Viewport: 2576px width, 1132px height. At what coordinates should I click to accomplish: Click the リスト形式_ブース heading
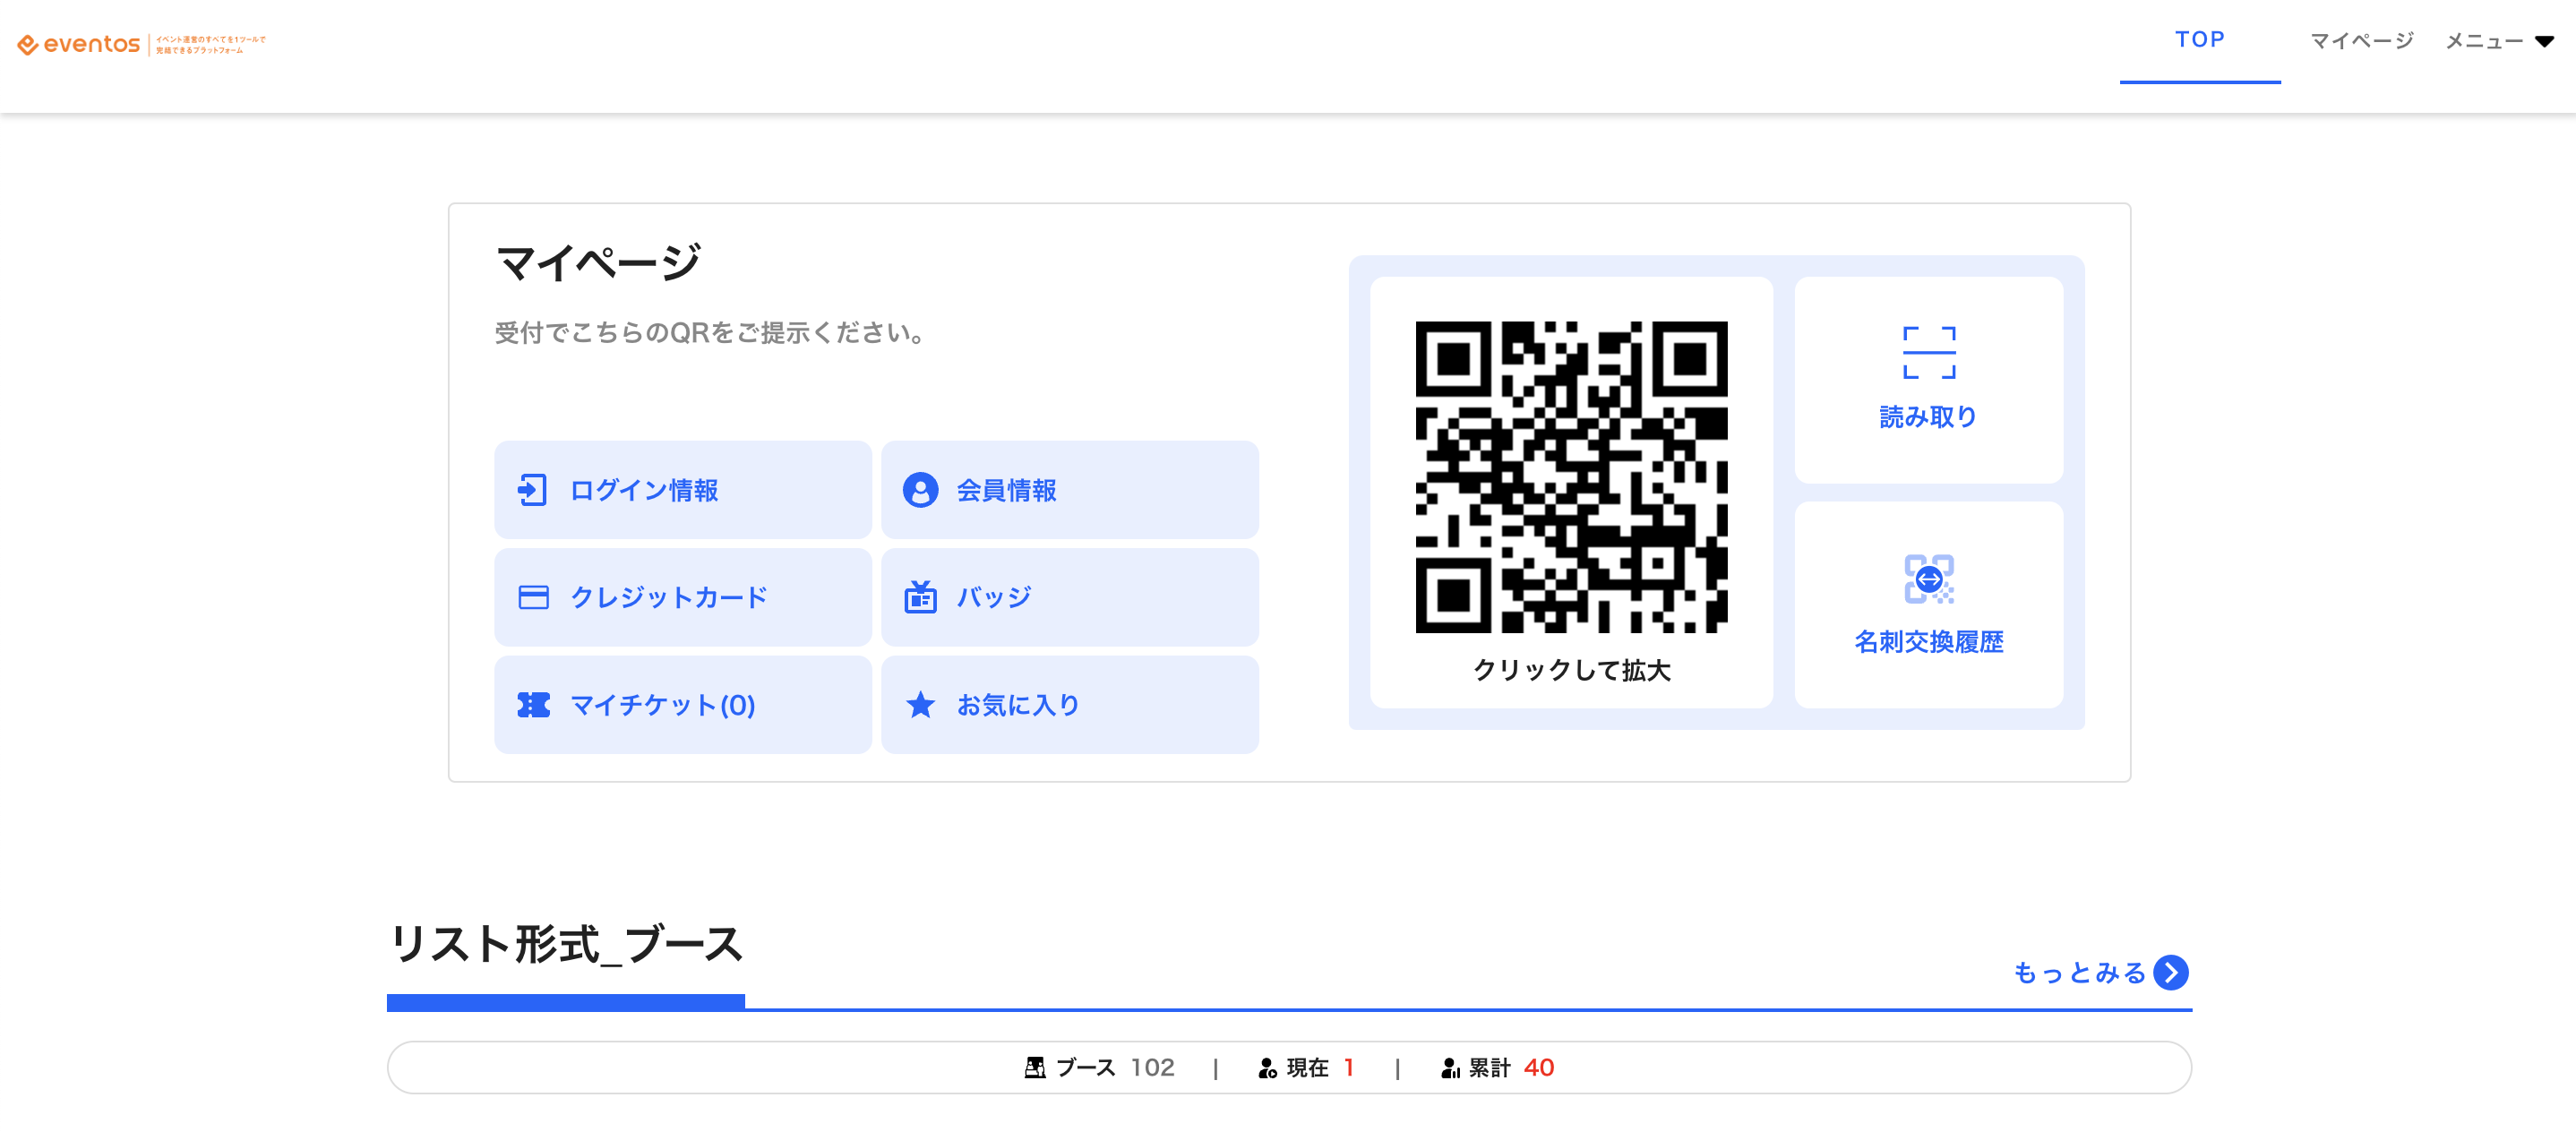pyautogui.click(x=566, y=944)
